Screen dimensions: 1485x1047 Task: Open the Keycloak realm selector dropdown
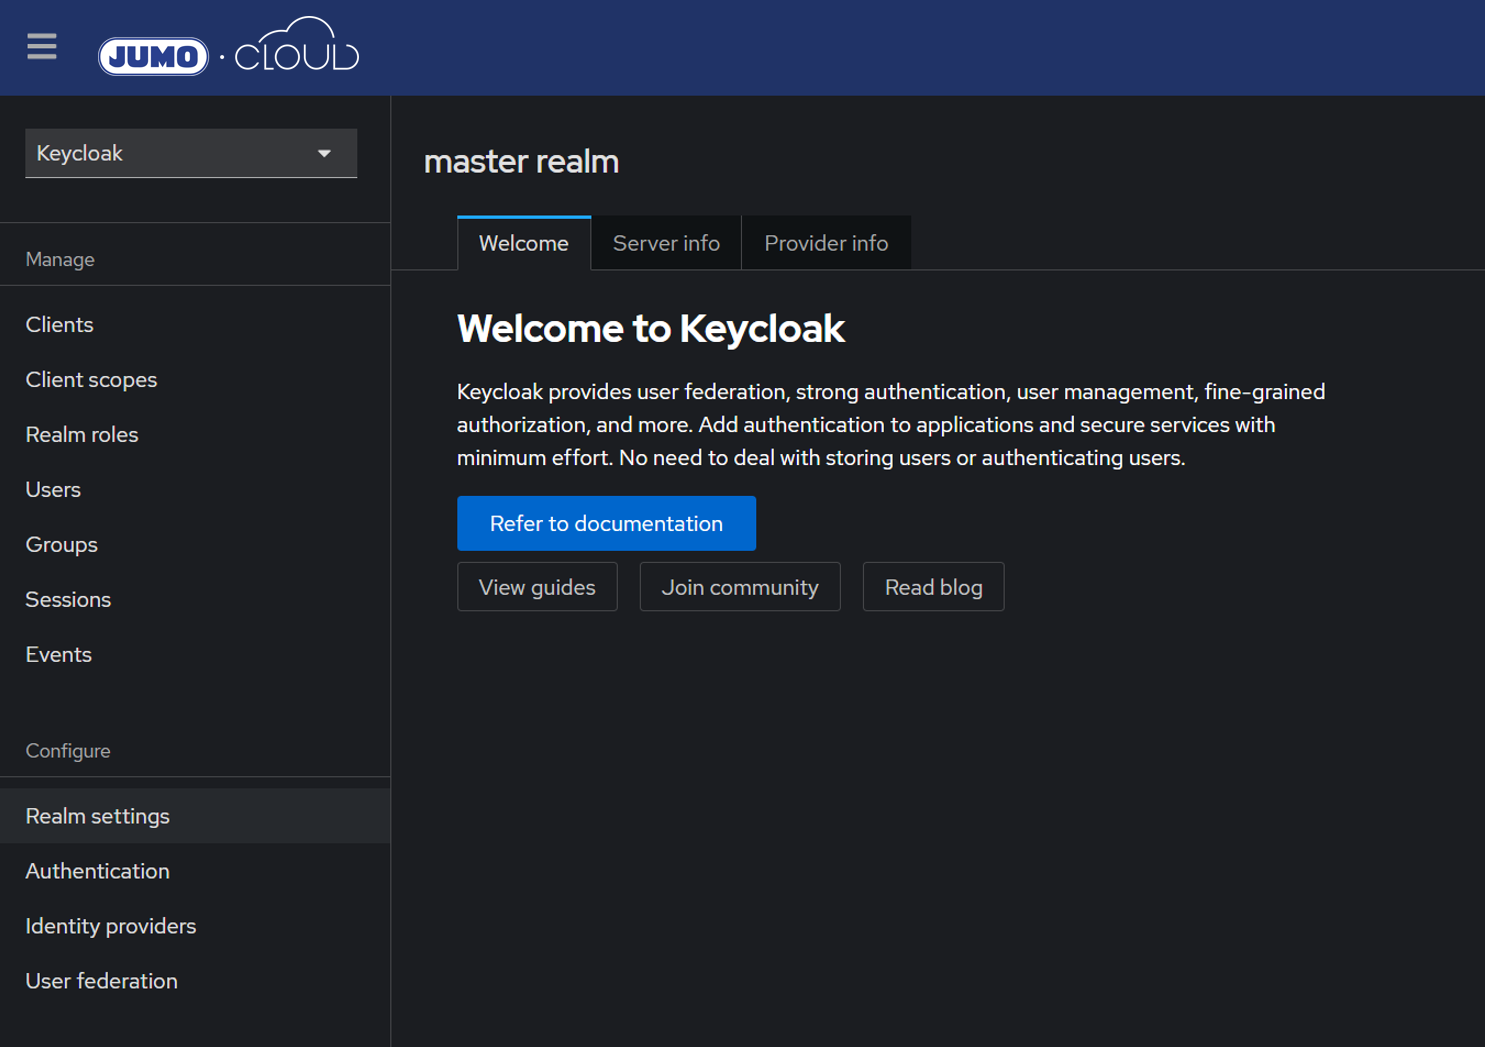coord(191,153)
